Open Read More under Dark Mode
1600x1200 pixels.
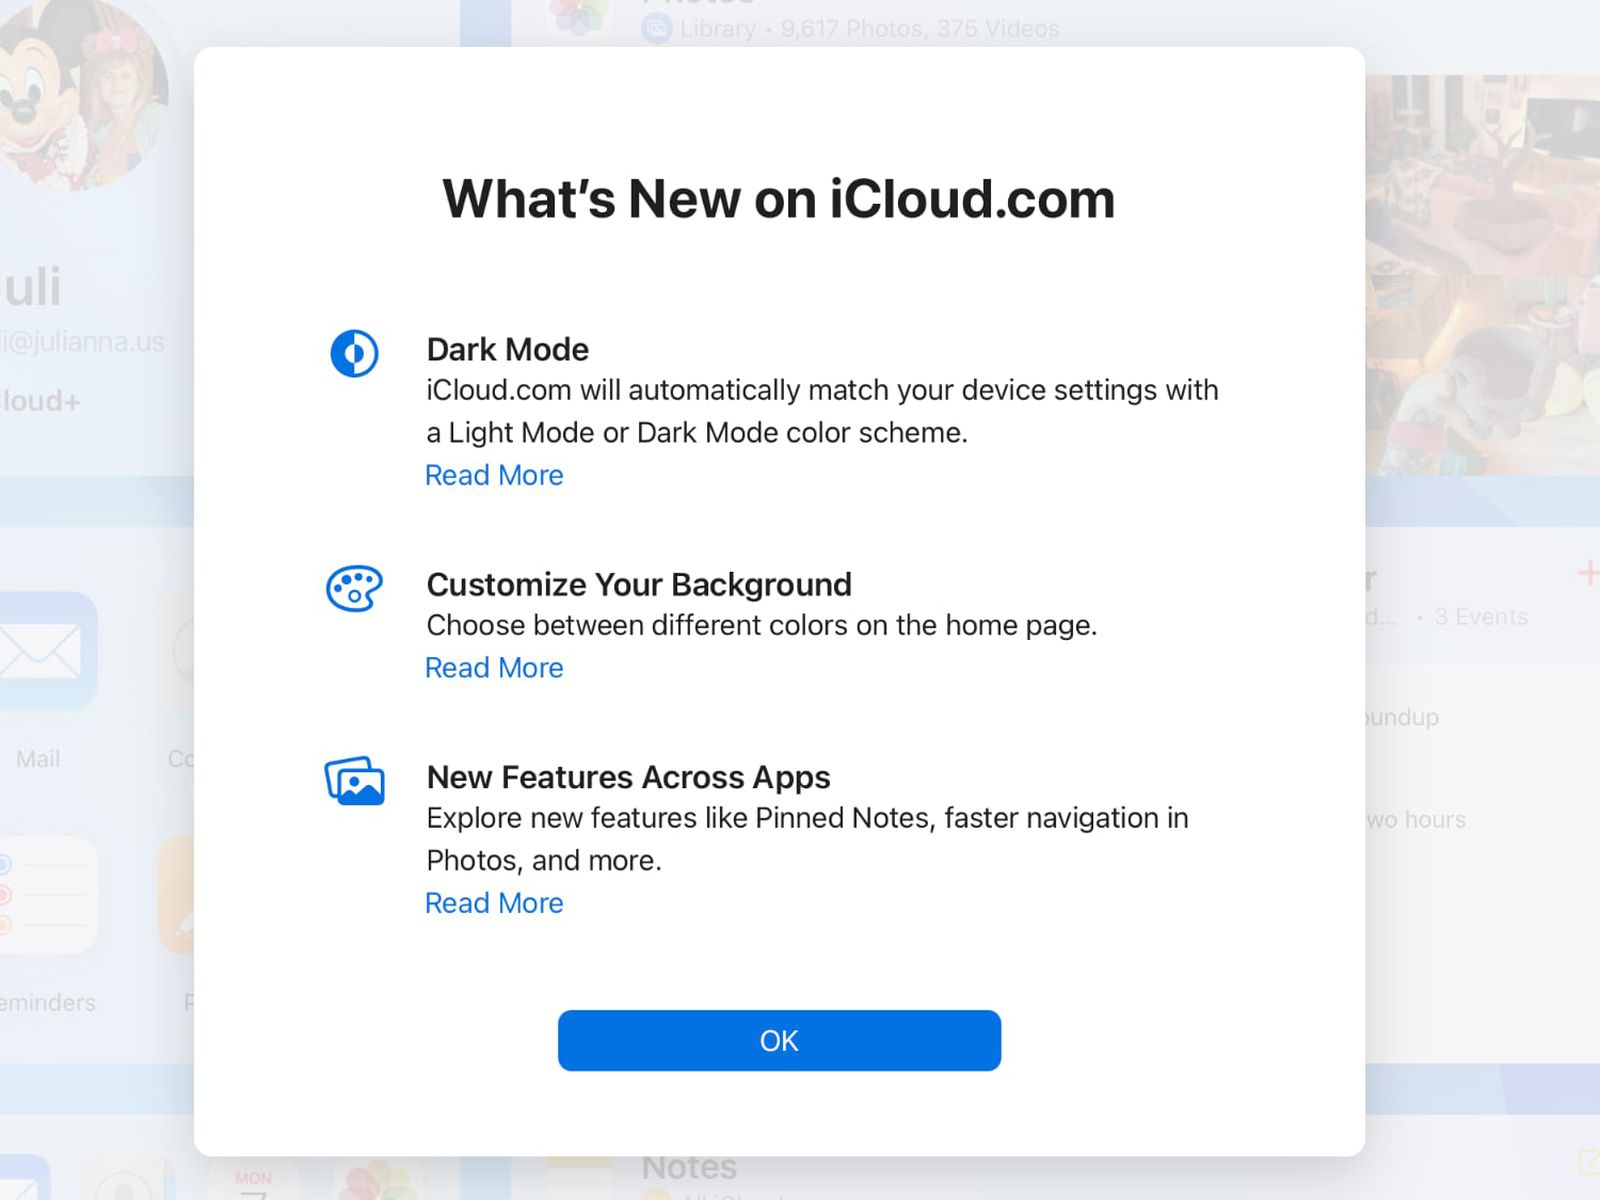pos(494,475)
